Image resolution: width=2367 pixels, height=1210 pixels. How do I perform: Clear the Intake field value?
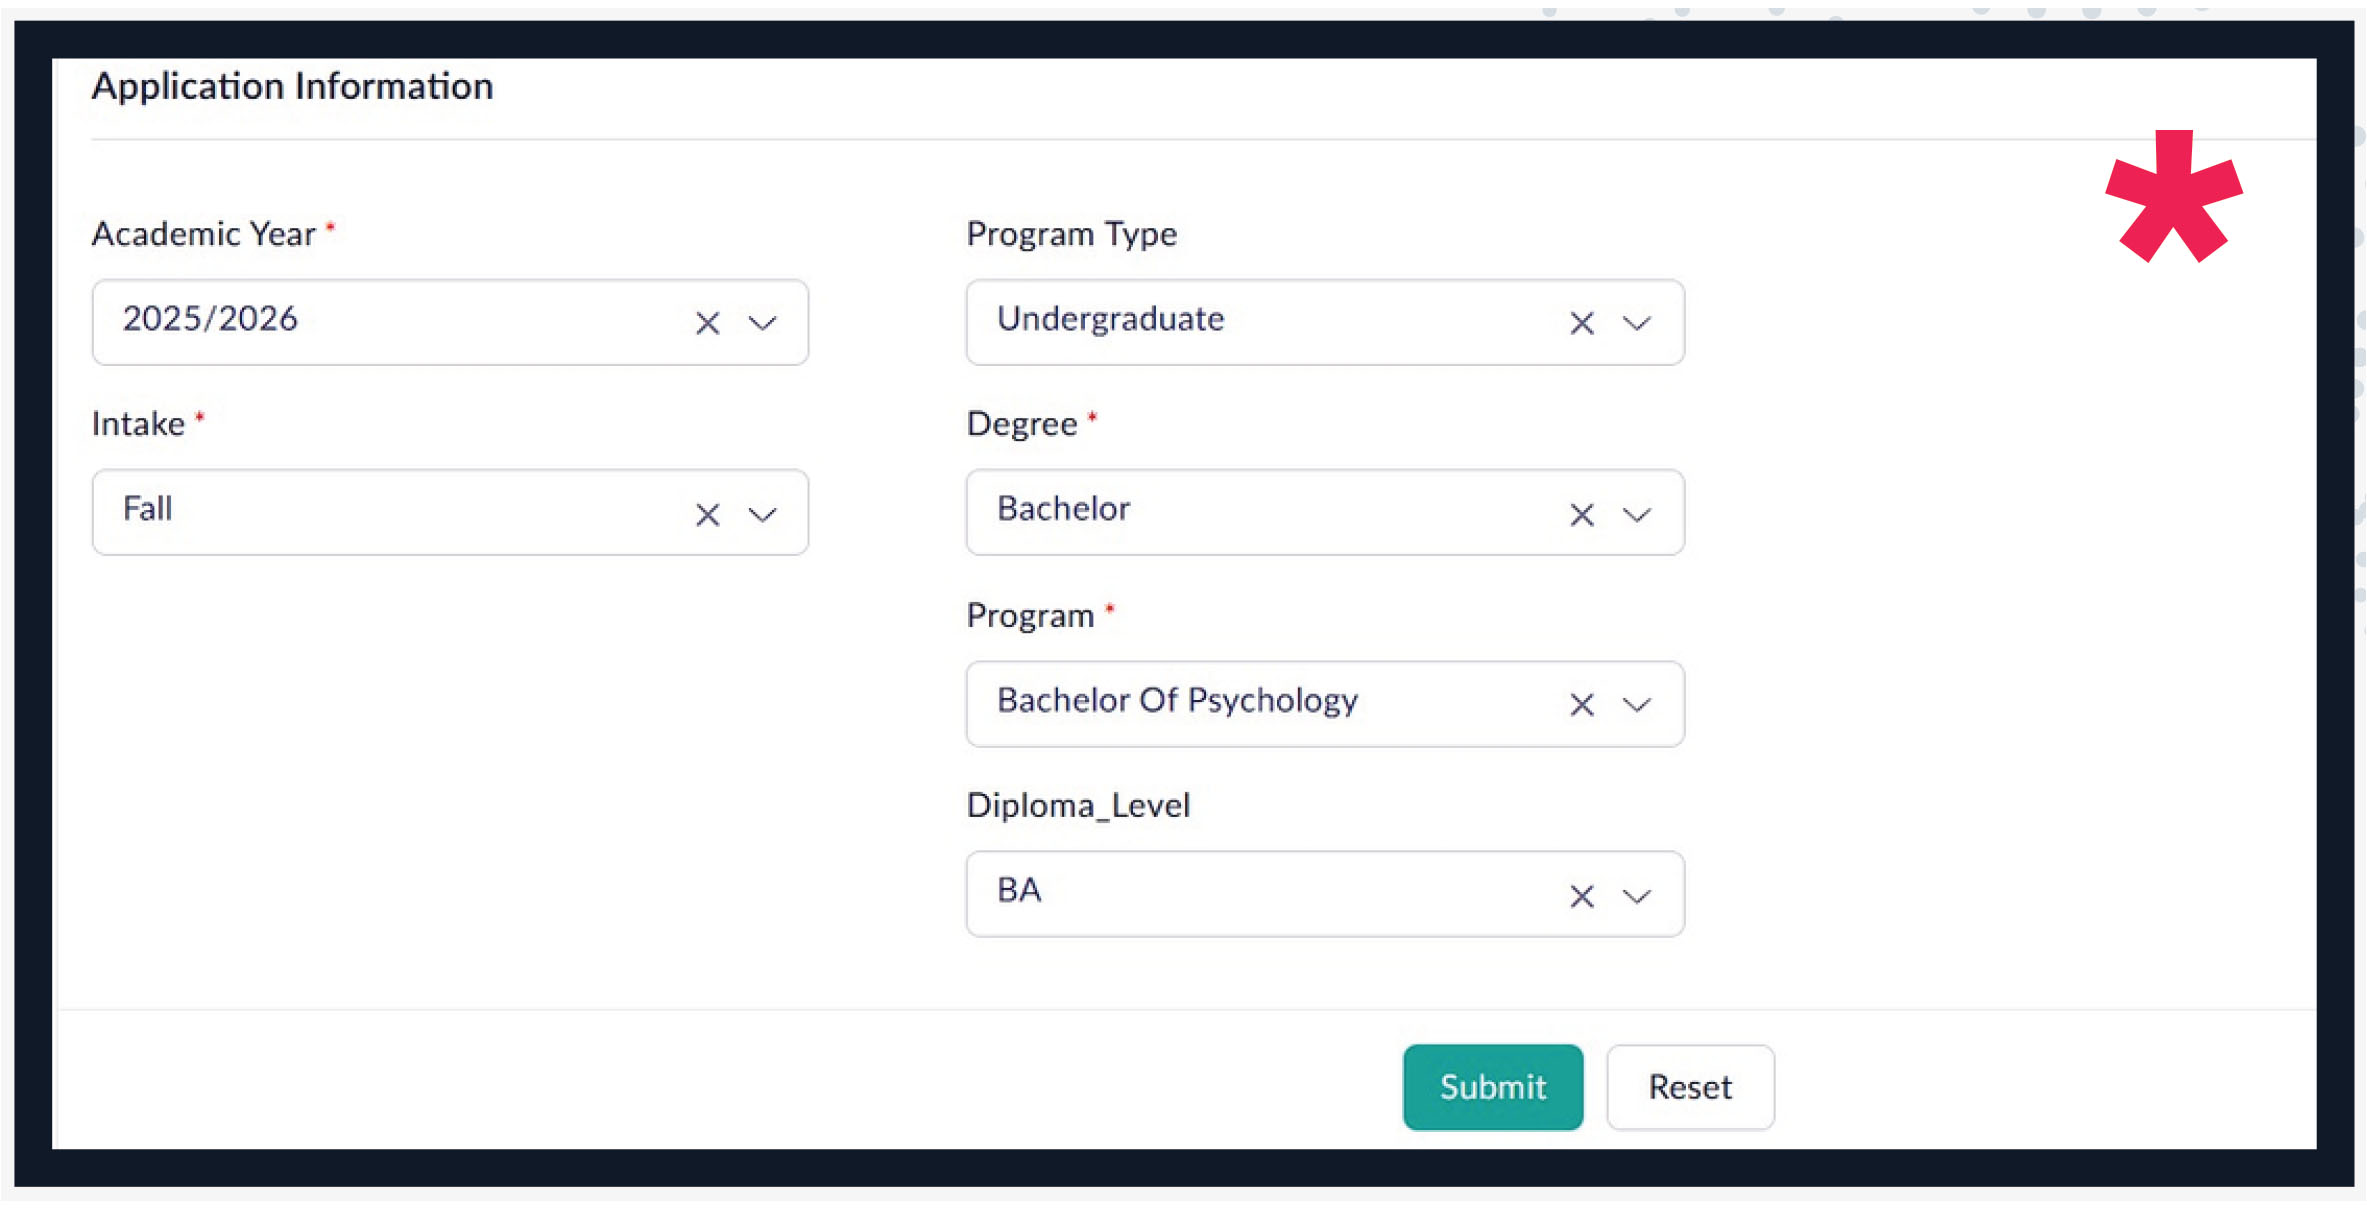pyautogui.click(x=707, y=514)
